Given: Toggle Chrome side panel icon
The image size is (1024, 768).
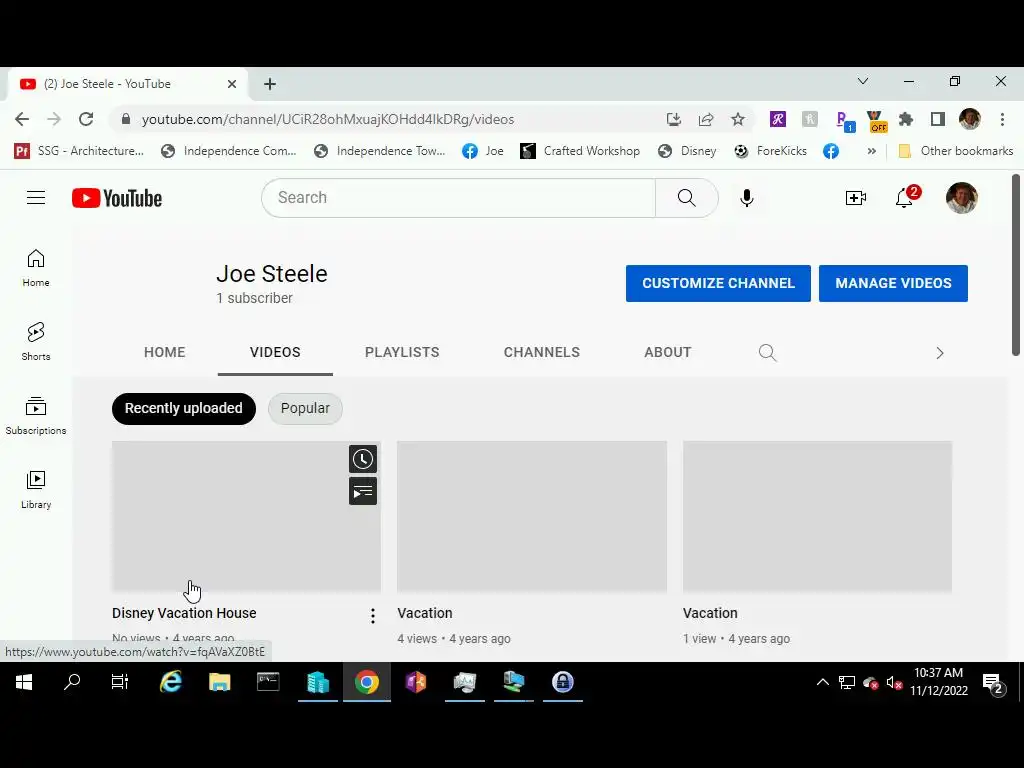Looking at the screenshot, I should pos(938,119).
